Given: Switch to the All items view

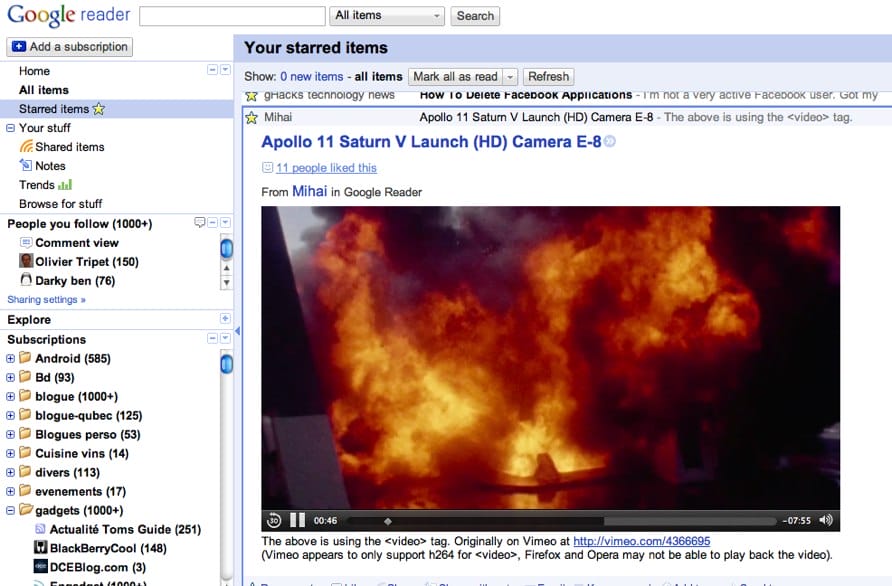Looking at the screenshot, I should (x=42, y=89).
